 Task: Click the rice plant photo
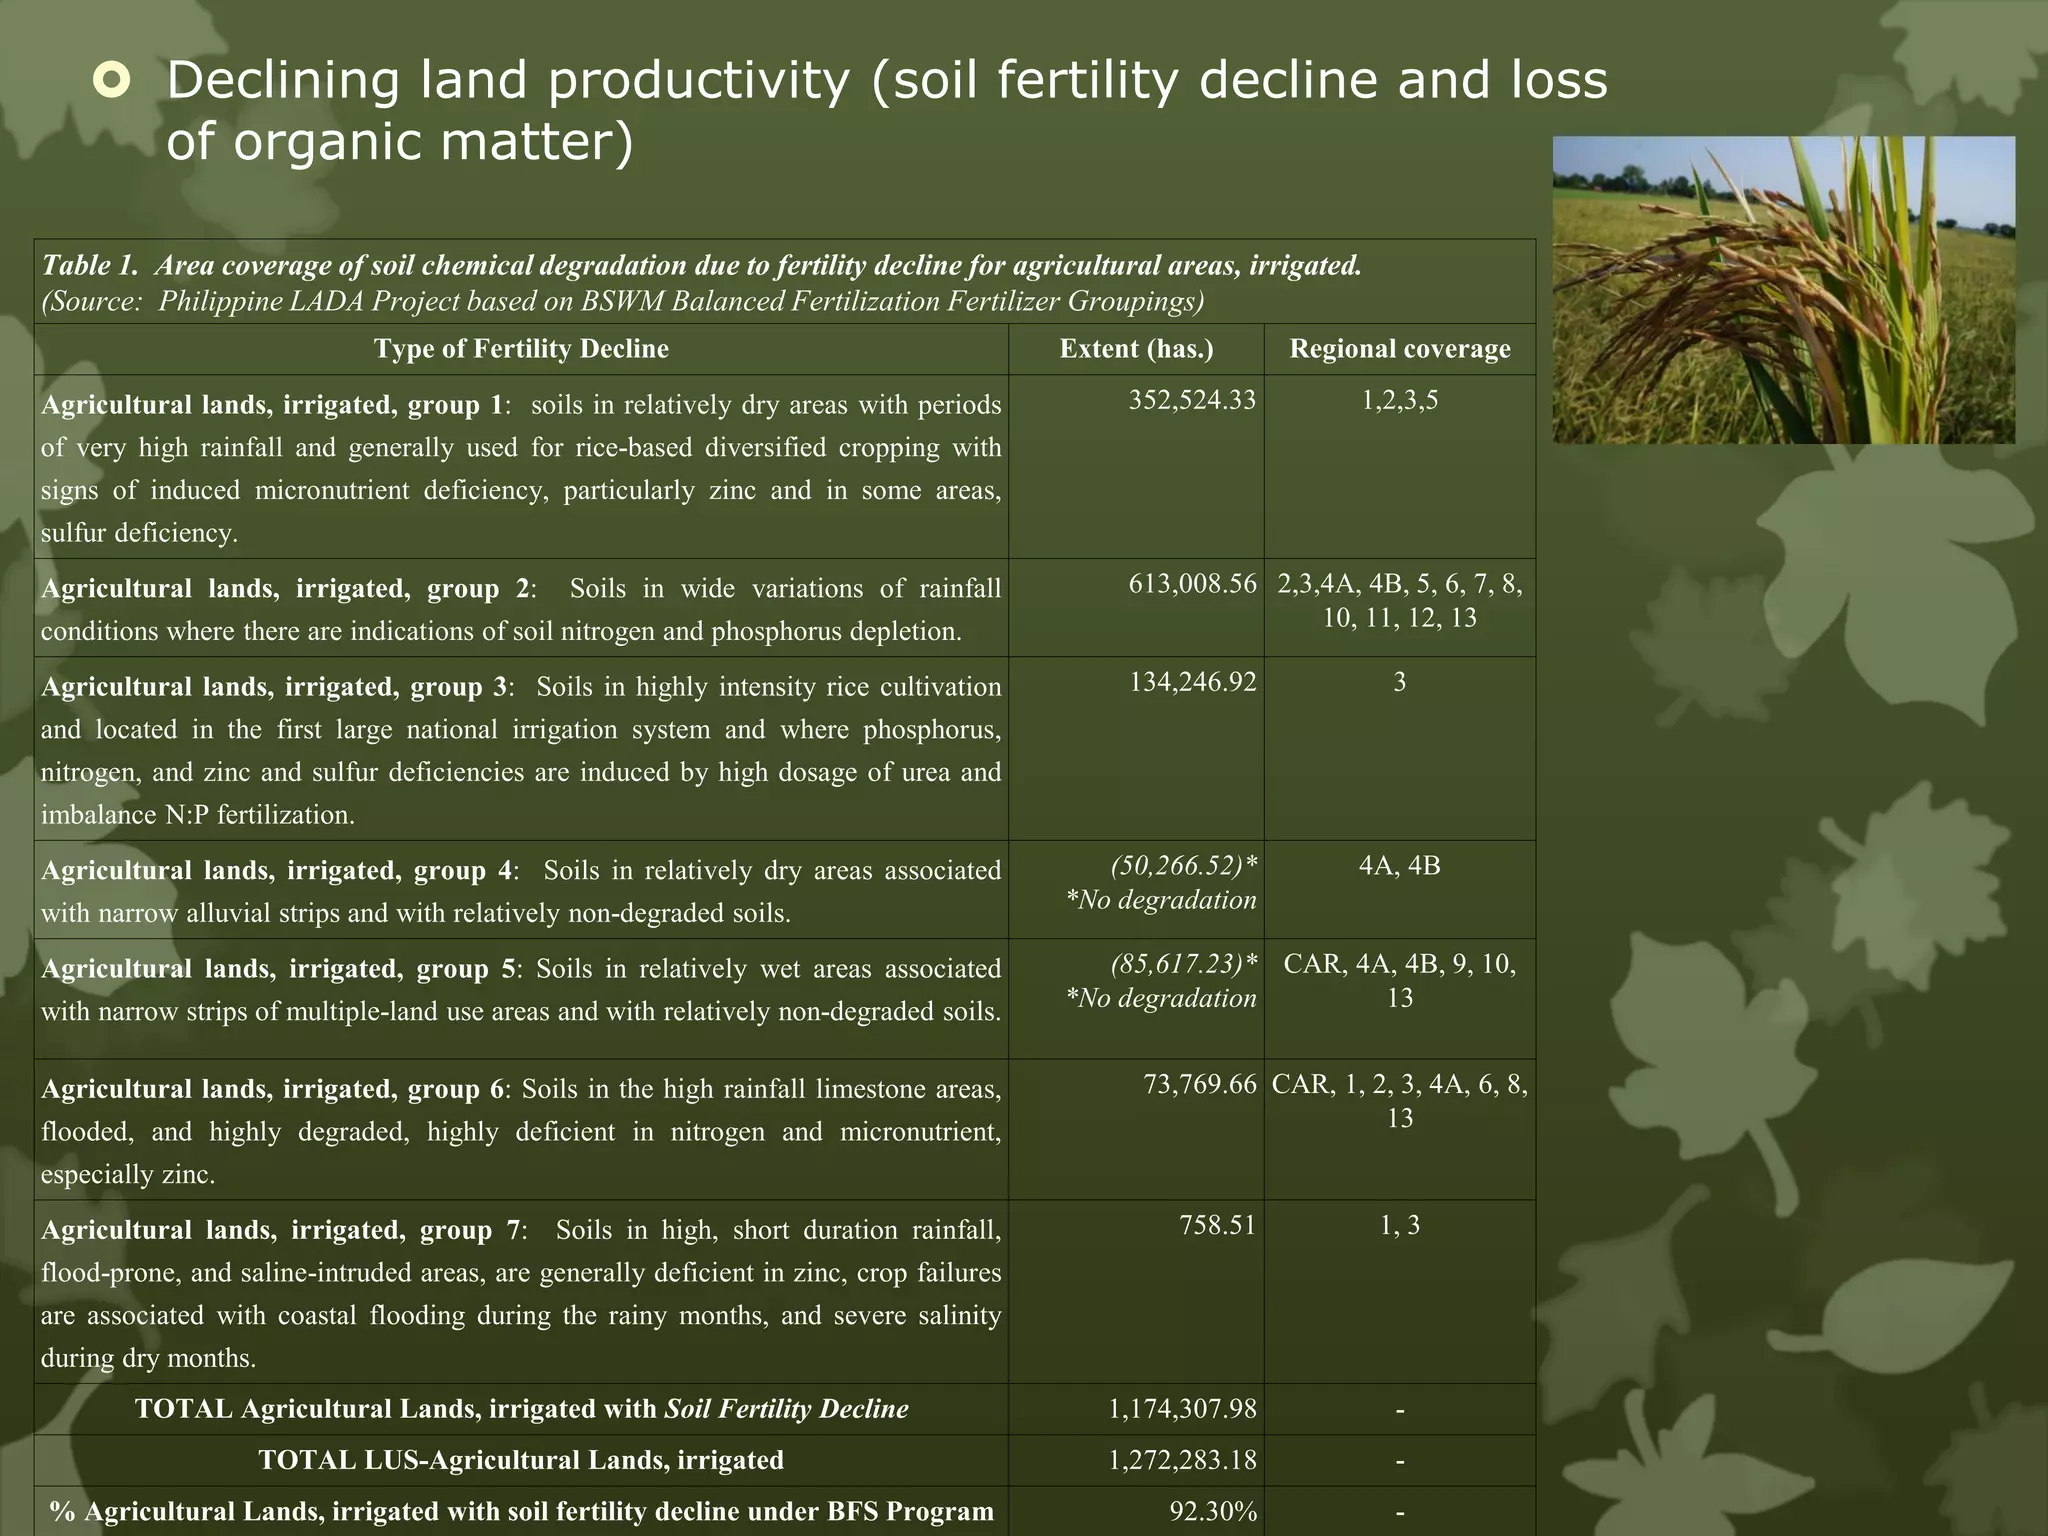tap(1782, 290)
